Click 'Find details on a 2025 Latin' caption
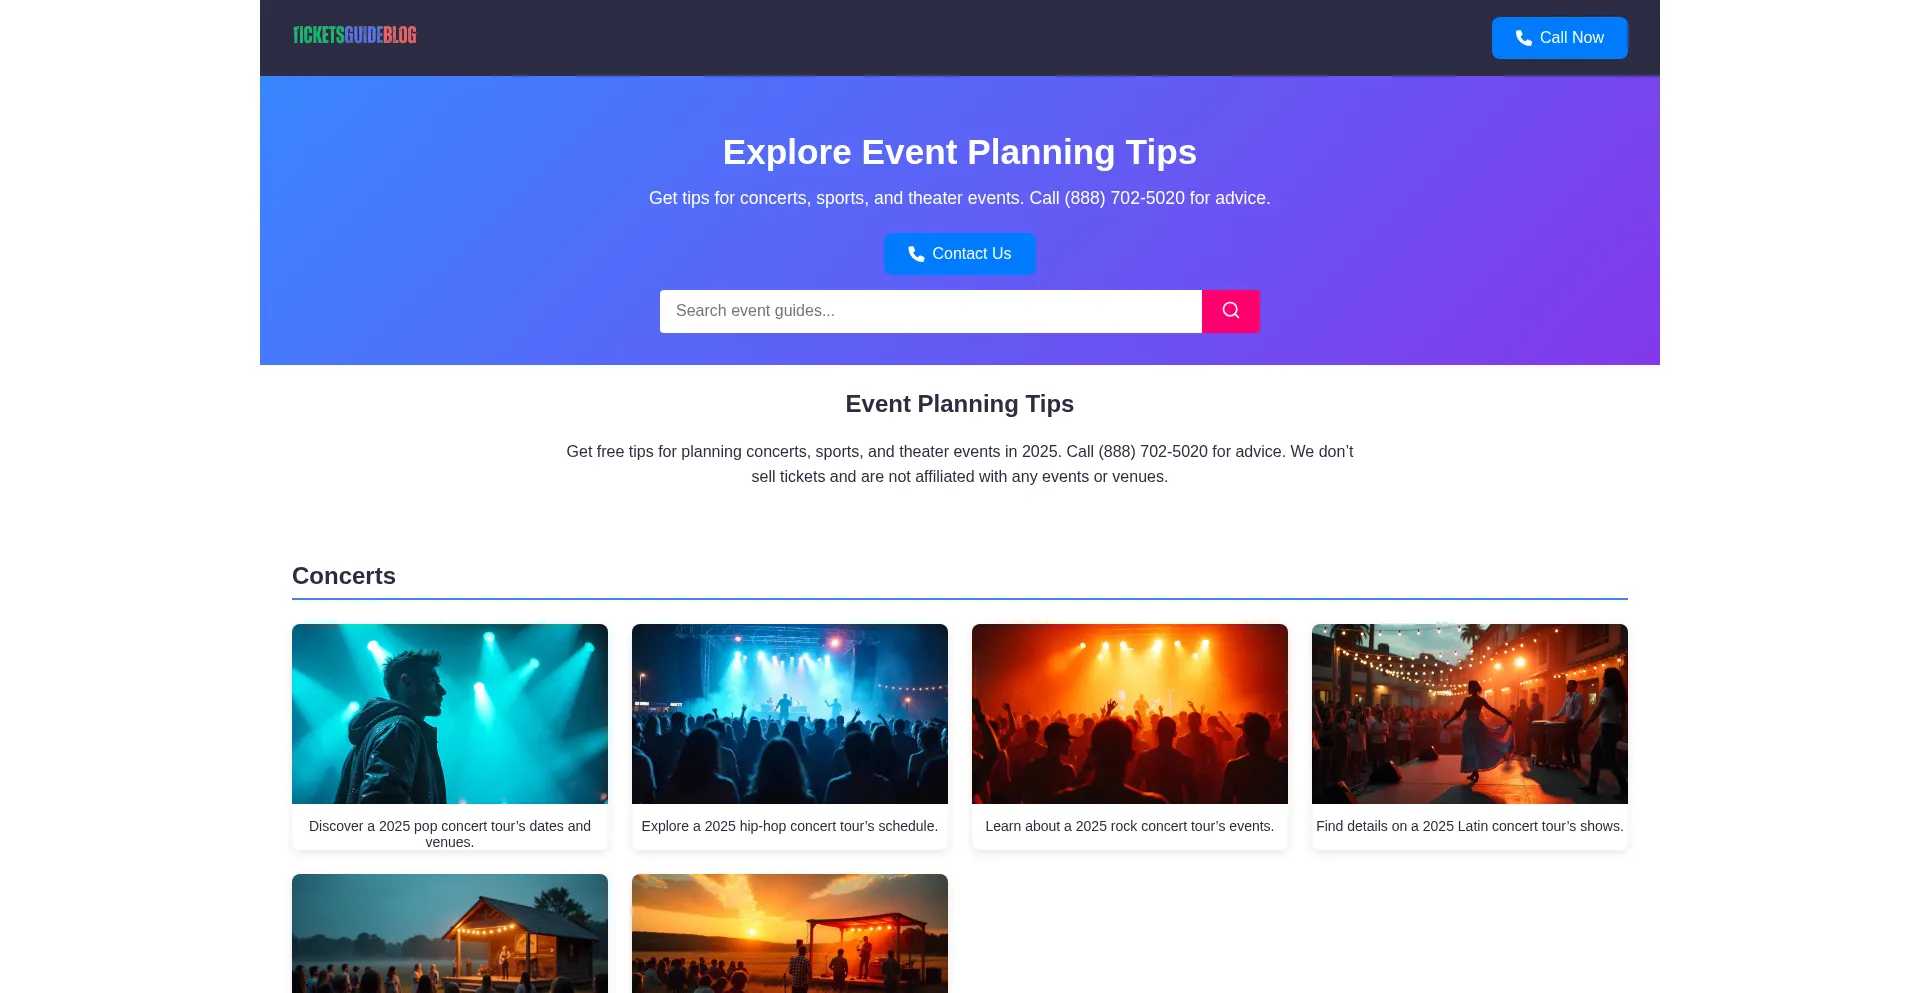The height and width of the screenshot is (993, 1920). coord(1470,826)
